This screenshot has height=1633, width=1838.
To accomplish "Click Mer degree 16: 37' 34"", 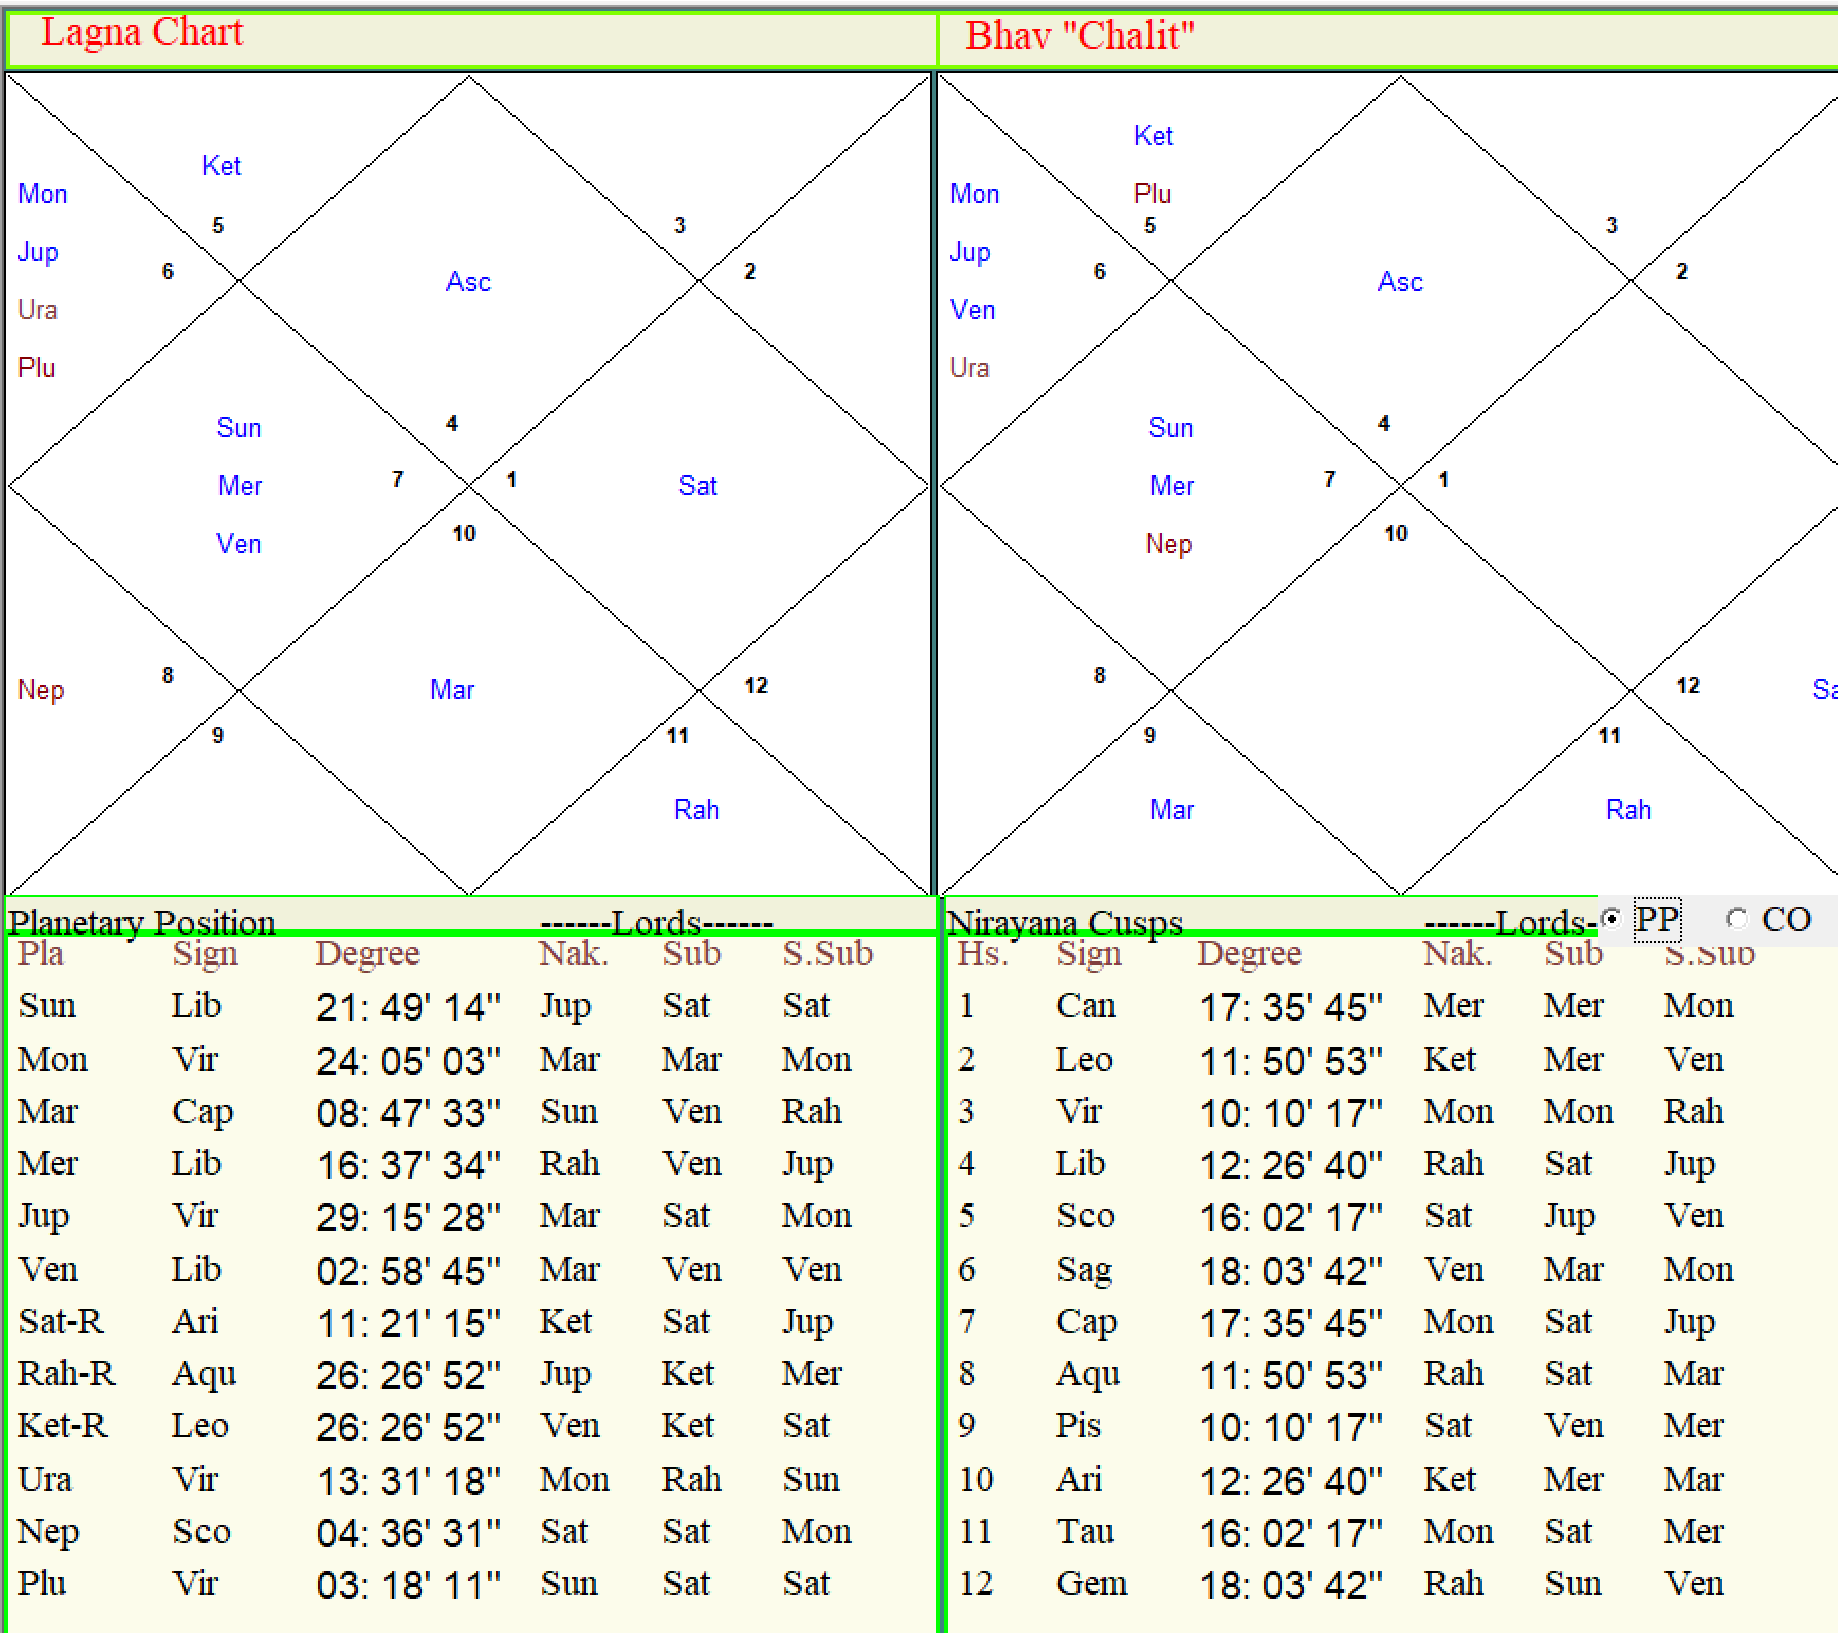I will (409, 1165).
